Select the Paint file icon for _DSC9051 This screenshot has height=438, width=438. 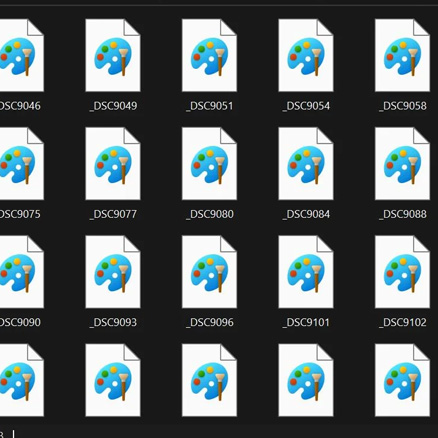[x=209, y=55]
